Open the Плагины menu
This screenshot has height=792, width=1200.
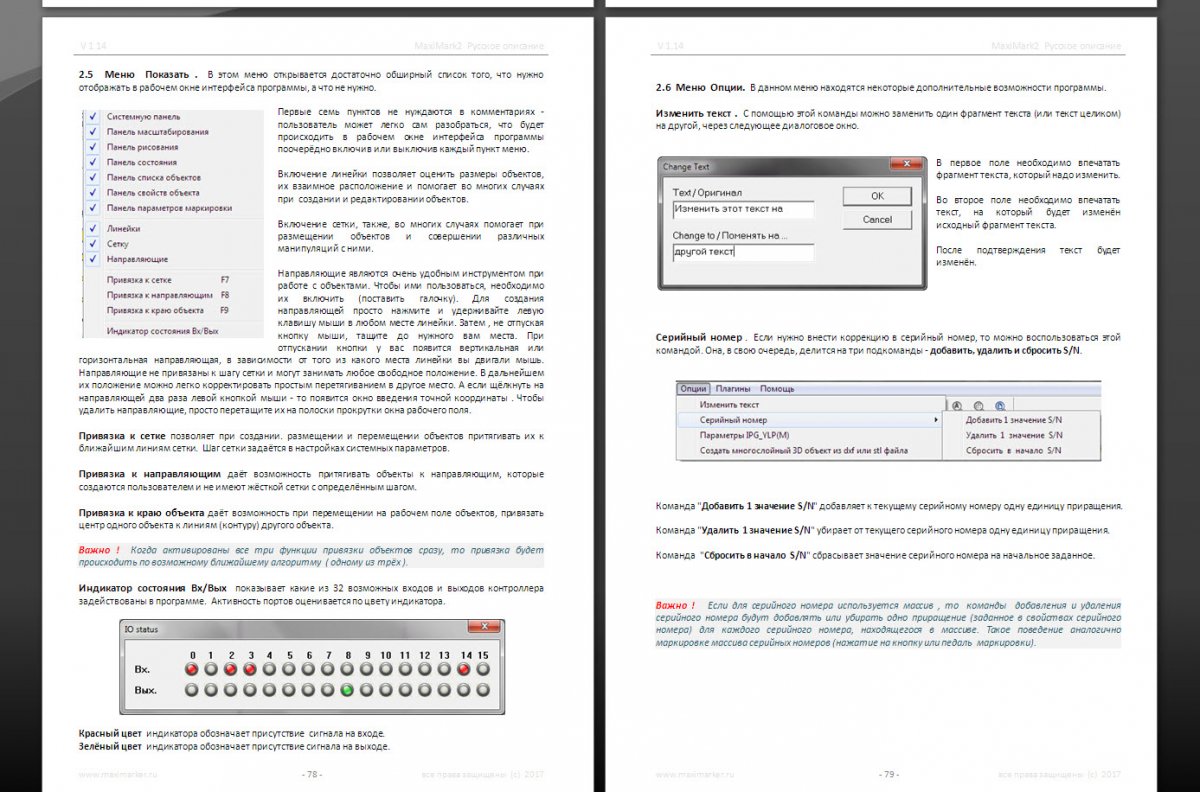coord(733,389)
